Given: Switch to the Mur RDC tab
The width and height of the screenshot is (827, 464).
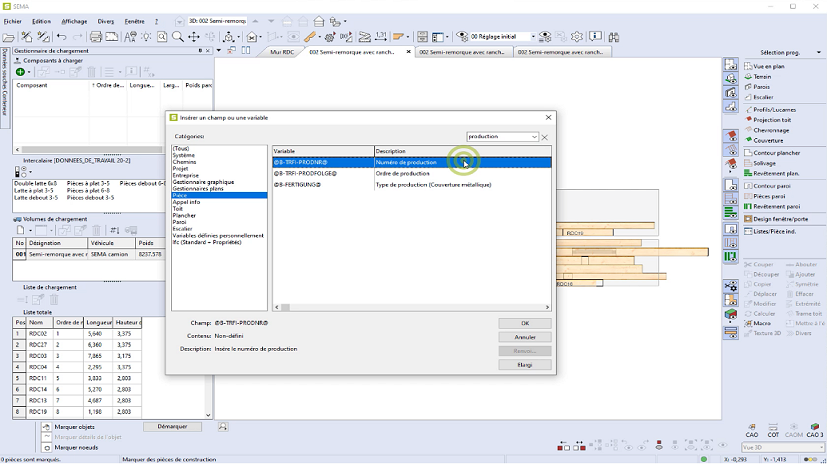Looking at the screenshot, I should click(281, 51).
